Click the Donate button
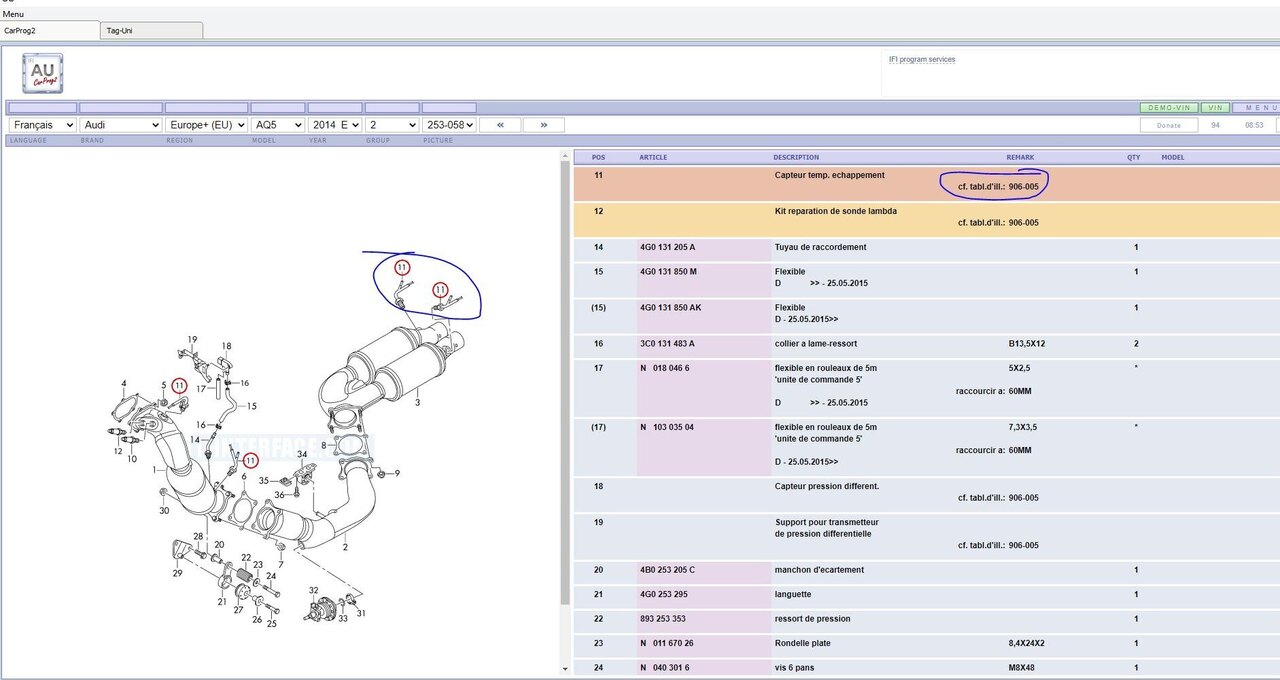Image resolution: width=1280 pixels, height=680 pixels. point(1169,125)
